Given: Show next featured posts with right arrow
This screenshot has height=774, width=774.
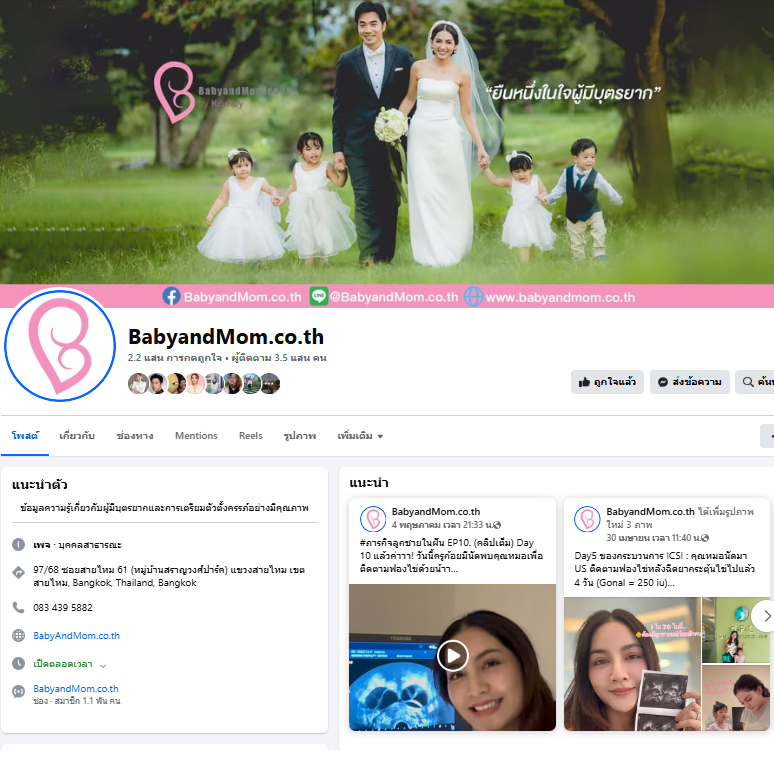Looking at the screenshot, I should point(765,616).
